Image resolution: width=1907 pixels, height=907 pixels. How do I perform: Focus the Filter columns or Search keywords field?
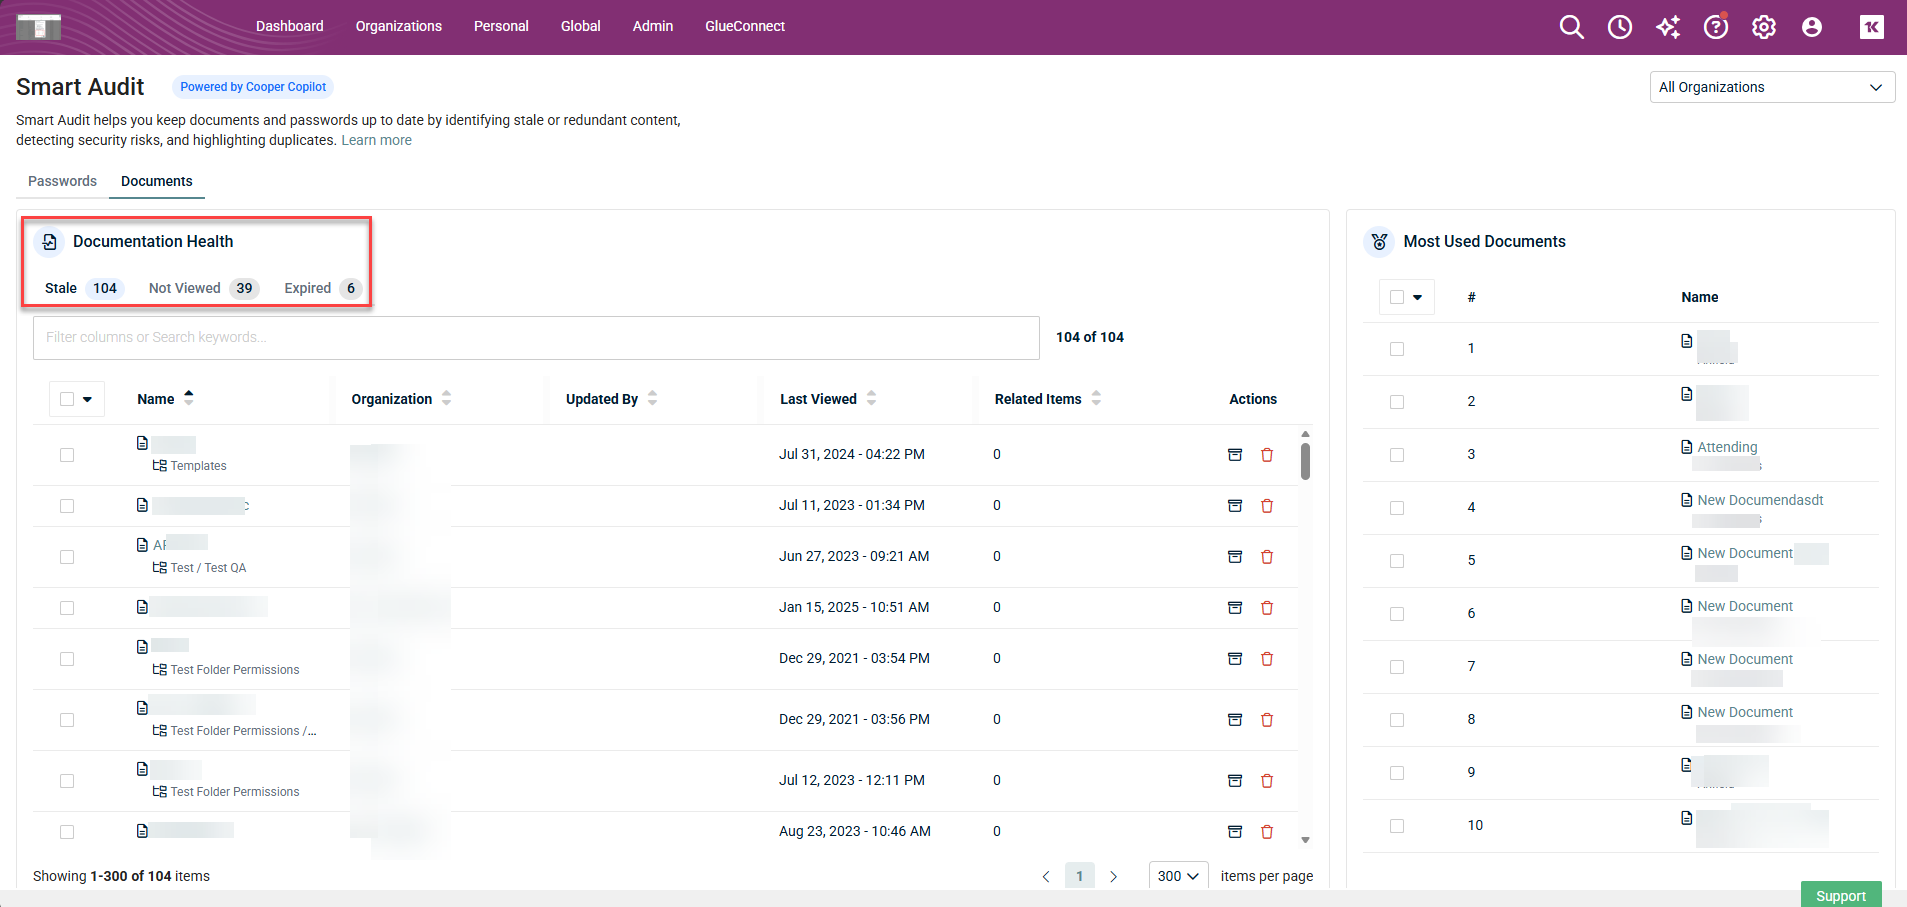tap(536, 338)
